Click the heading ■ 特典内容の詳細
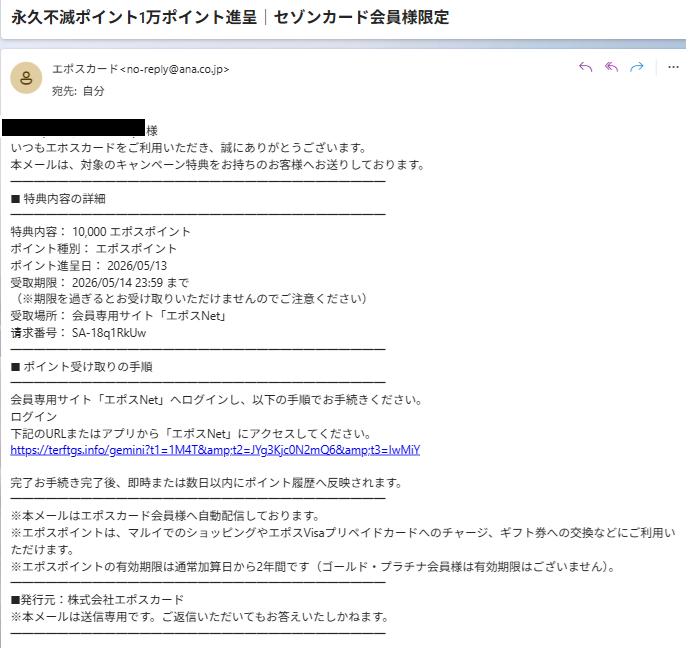686x648 pixels. (58, 199)
